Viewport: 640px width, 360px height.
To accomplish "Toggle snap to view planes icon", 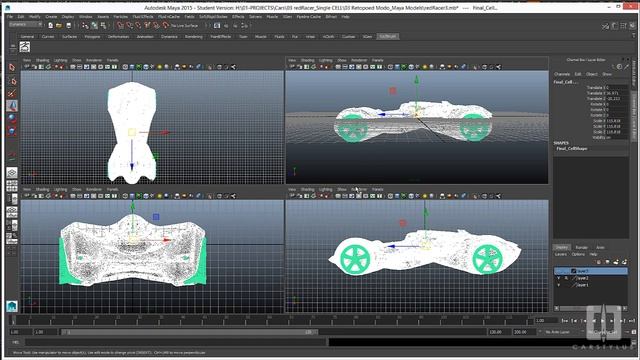I will 156,25.
